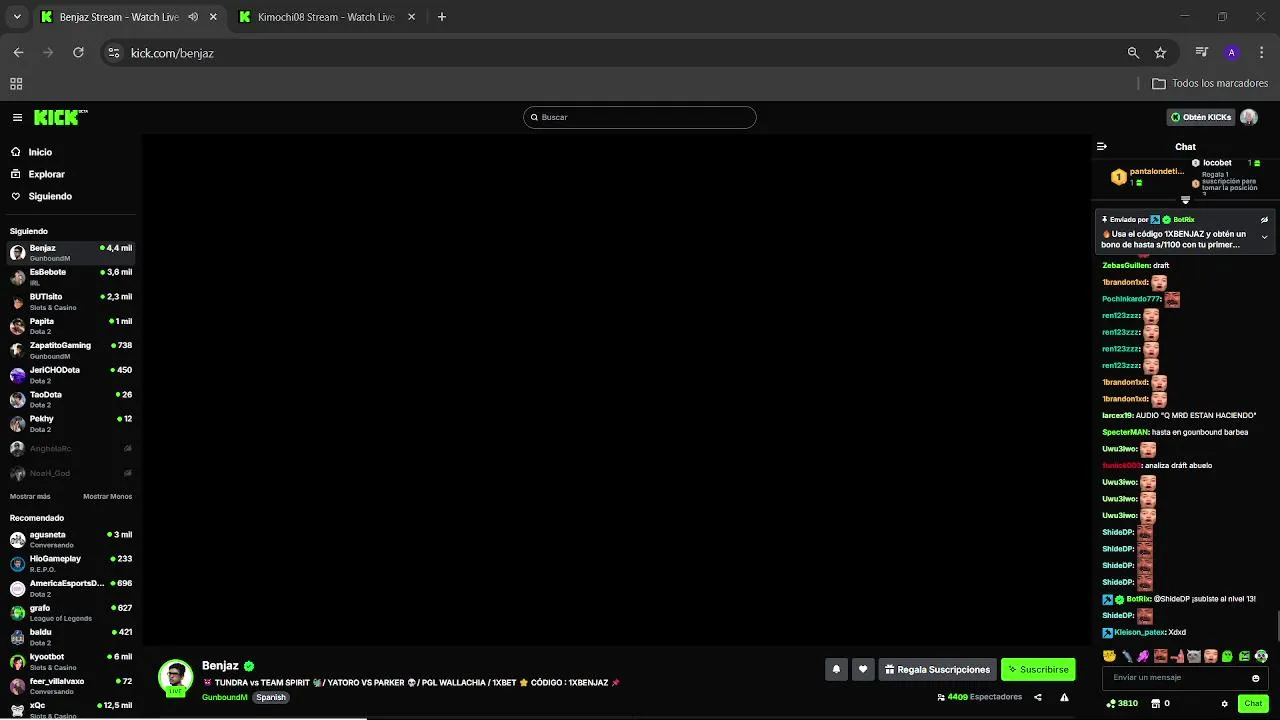Open recommended channel agusneta
The image size is (1280, 720).
click(70, 539)
